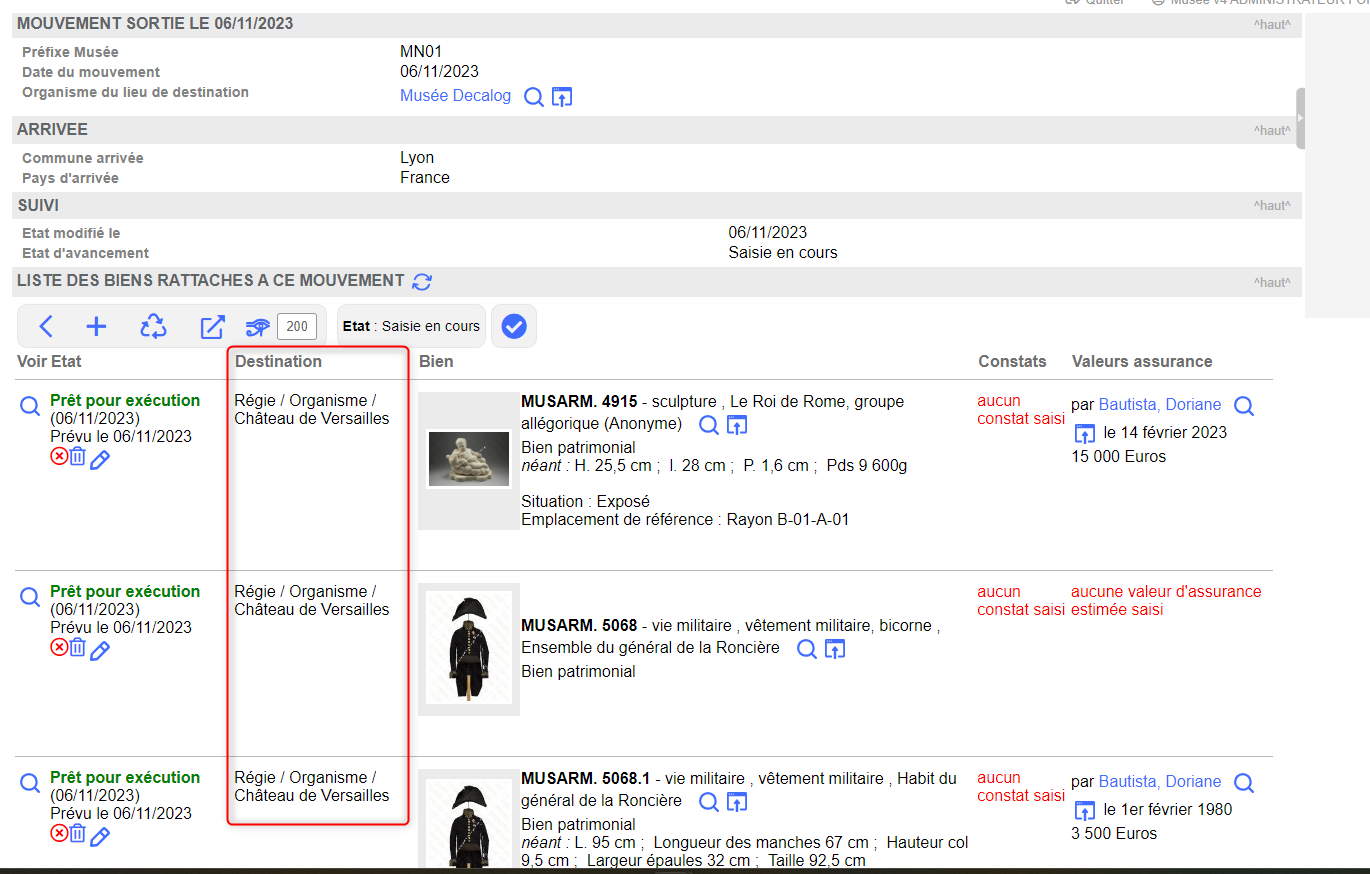
Task: Add a new item with the plus icon
Action: [x=96, y=326]
